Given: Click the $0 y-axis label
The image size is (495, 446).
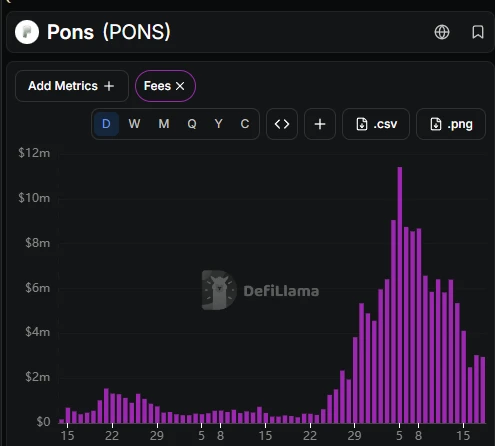Looking at the screenshot, I should 43,422.
